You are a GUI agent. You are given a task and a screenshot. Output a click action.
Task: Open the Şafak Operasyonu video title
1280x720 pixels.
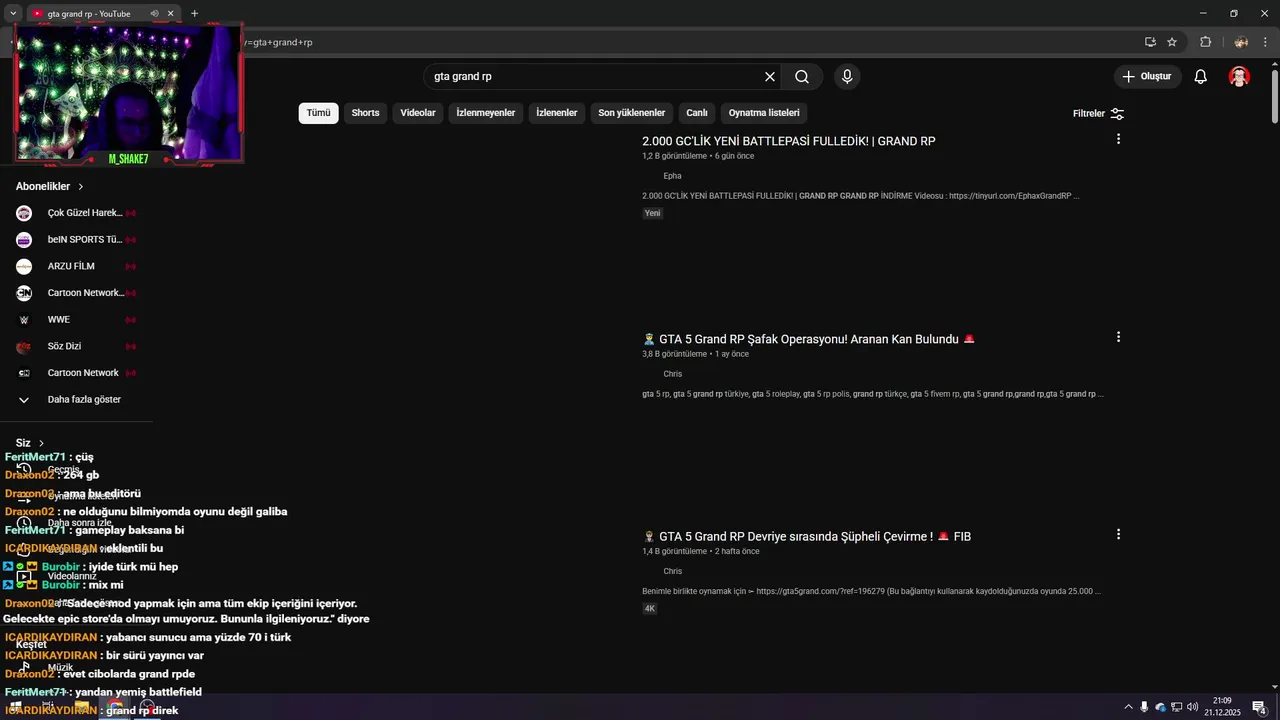[x=808, y=339]
